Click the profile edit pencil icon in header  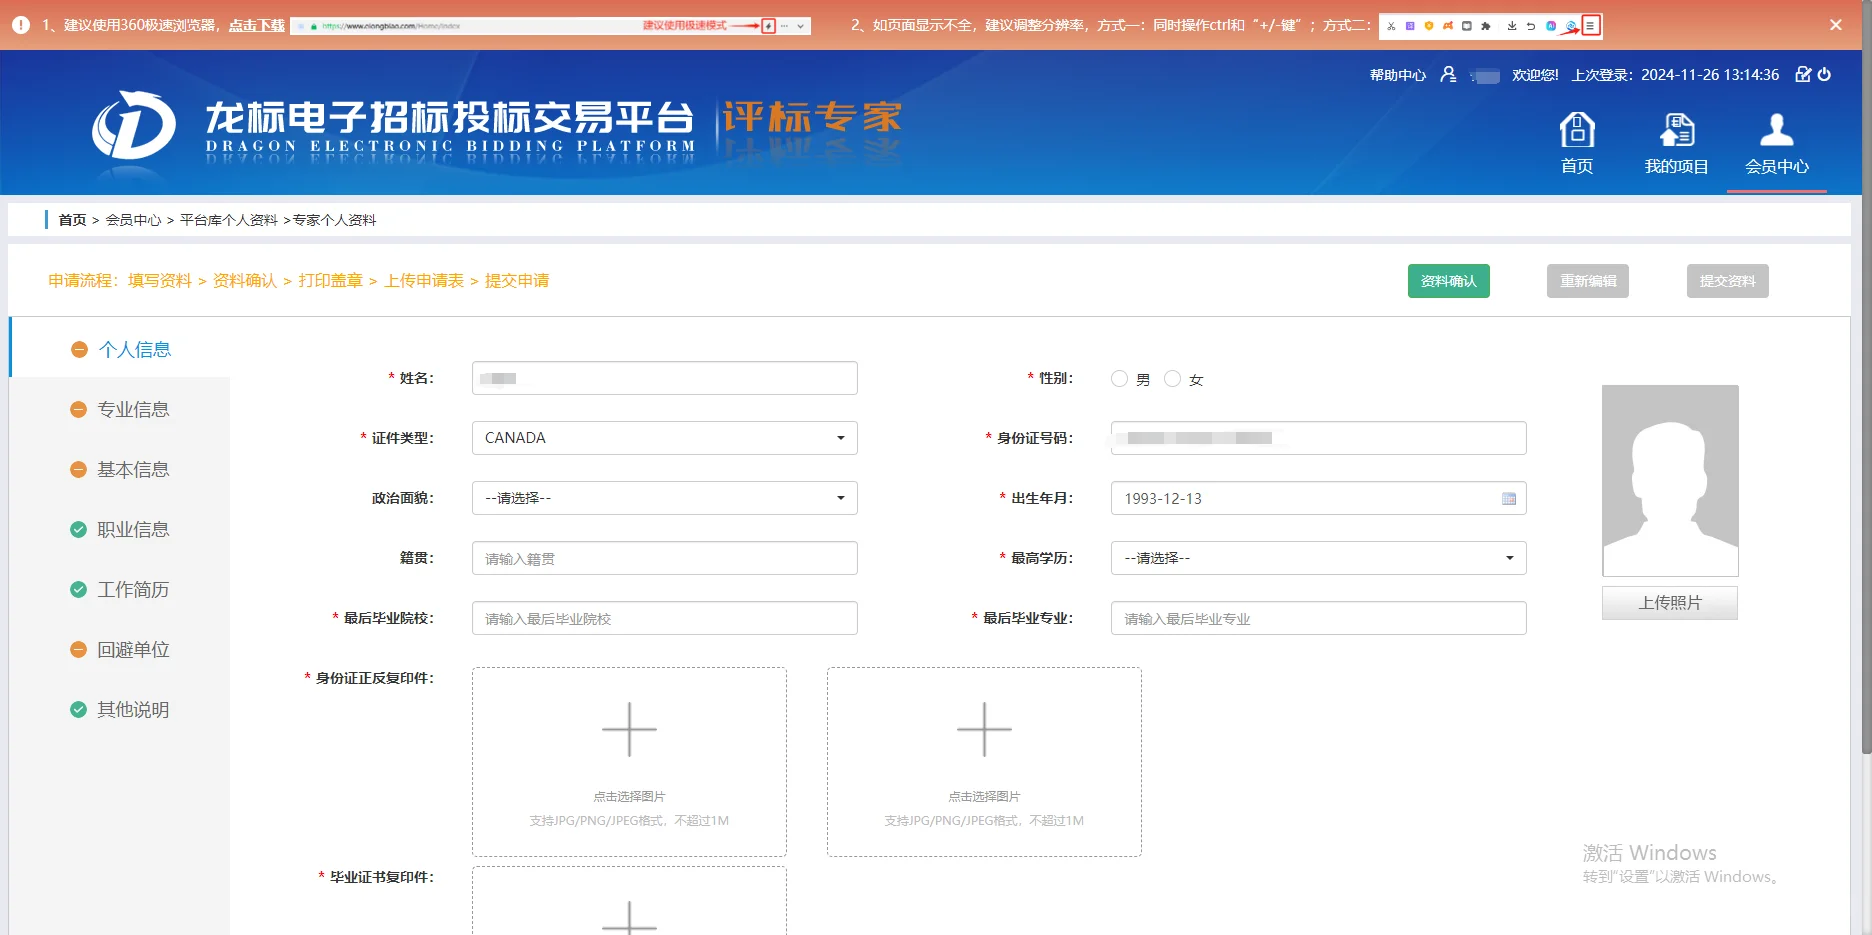1801,74
